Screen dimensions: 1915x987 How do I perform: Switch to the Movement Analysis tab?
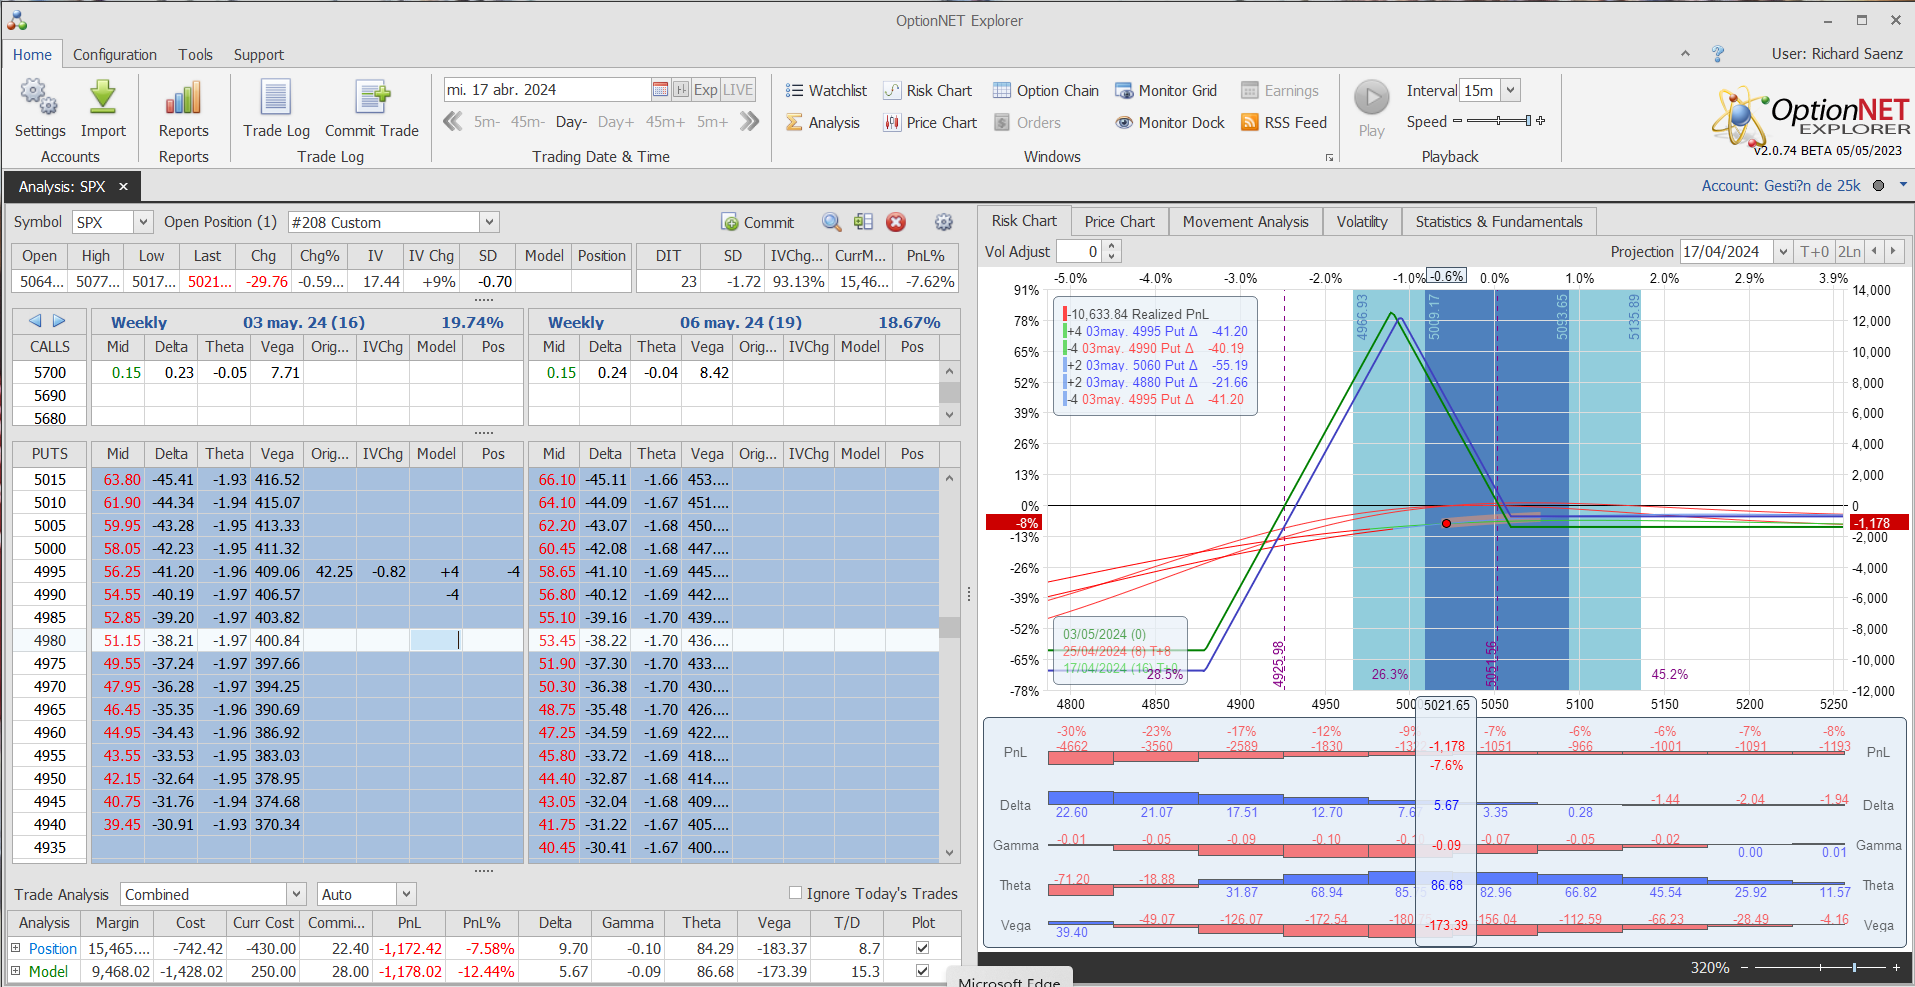tap(1245, 222)
